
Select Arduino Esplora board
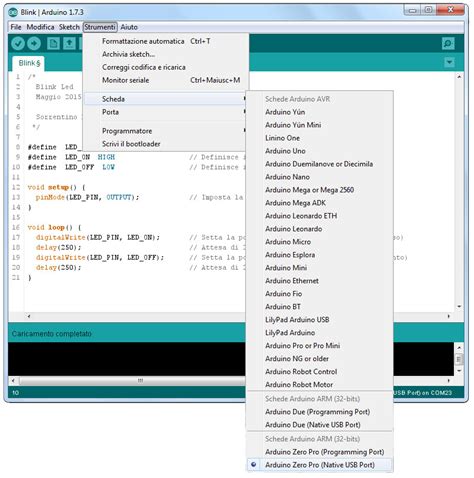tap(320, 255)
